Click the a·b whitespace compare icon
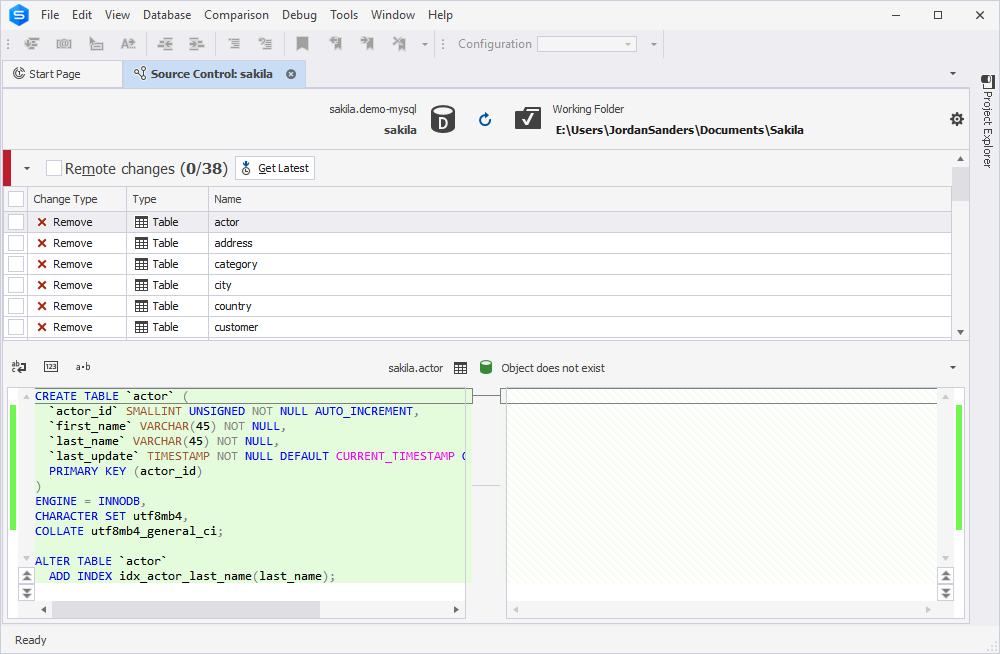 click(x=83, y=366)
